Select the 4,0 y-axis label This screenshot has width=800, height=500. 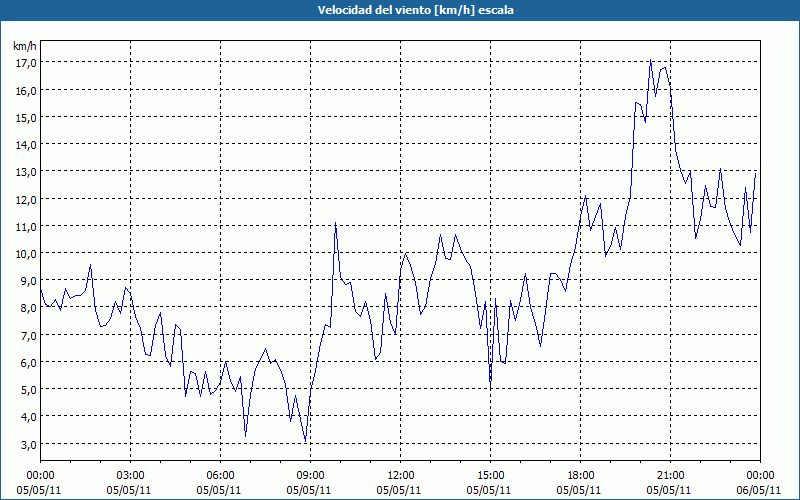29,417
